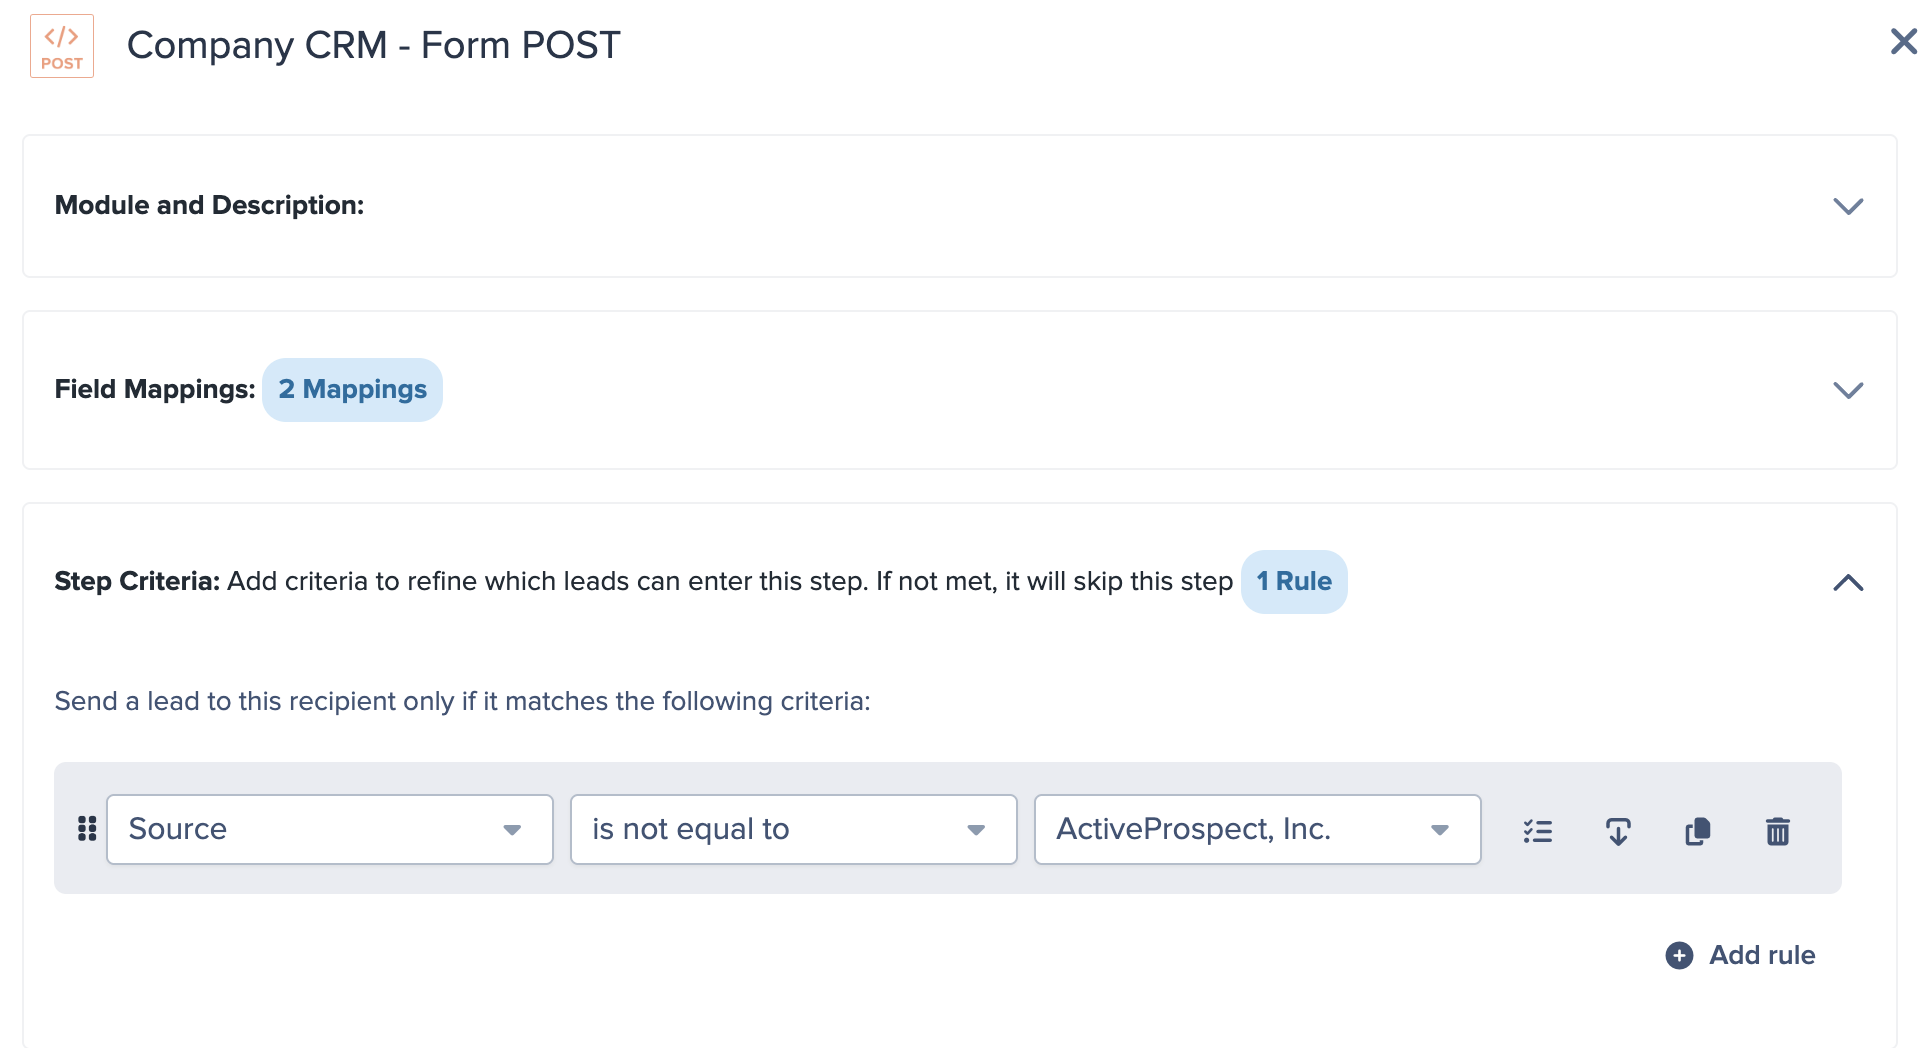Open the Source field dropdown

point(329,829)
